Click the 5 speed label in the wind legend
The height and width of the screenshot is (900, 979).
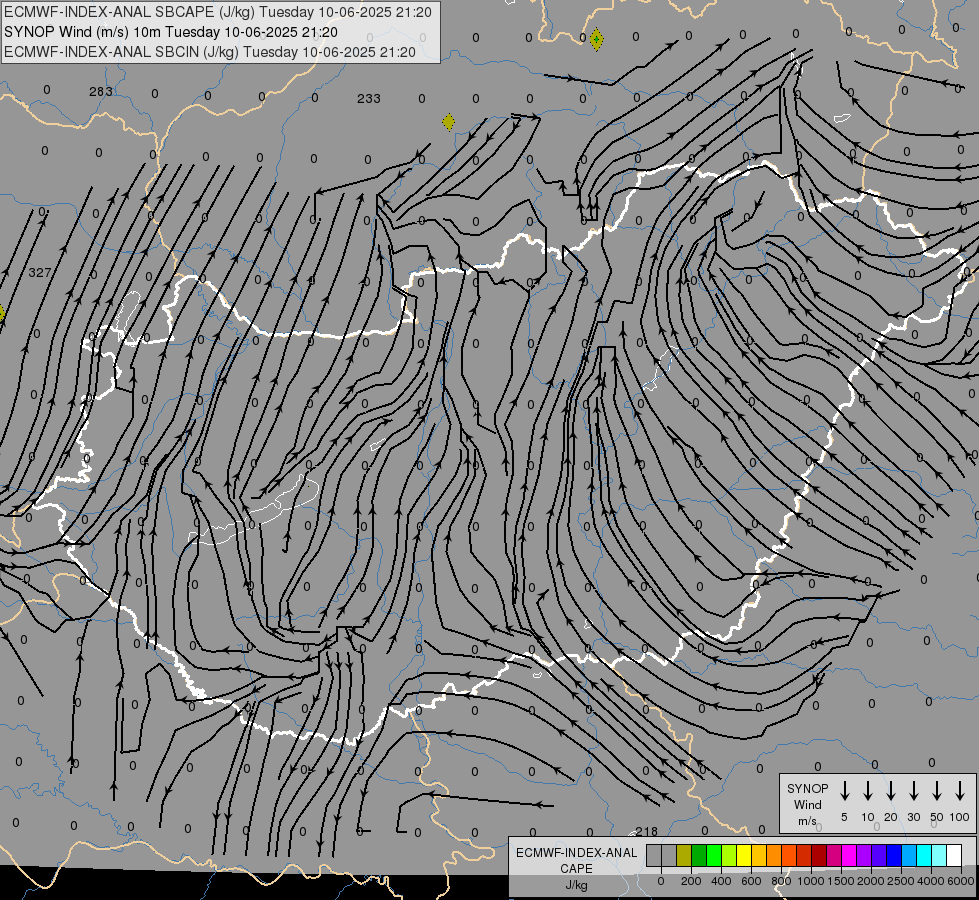(x=844, y=817)
